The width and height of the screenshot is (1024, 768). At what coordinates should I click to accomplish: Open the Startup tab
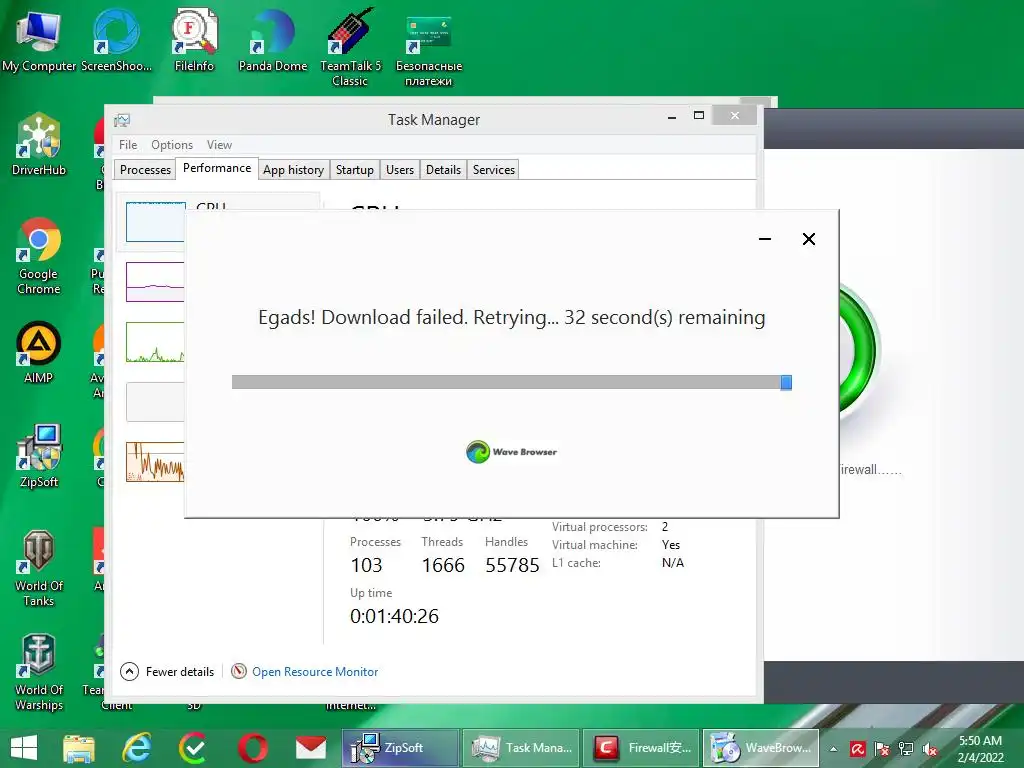point(355,170)
